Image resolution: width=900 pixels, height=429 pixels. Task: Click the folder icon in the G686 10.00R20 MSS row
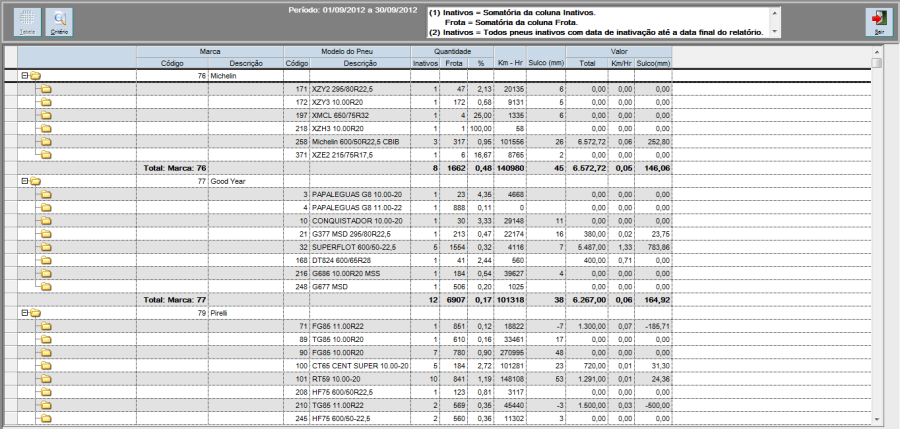(46, 273)
